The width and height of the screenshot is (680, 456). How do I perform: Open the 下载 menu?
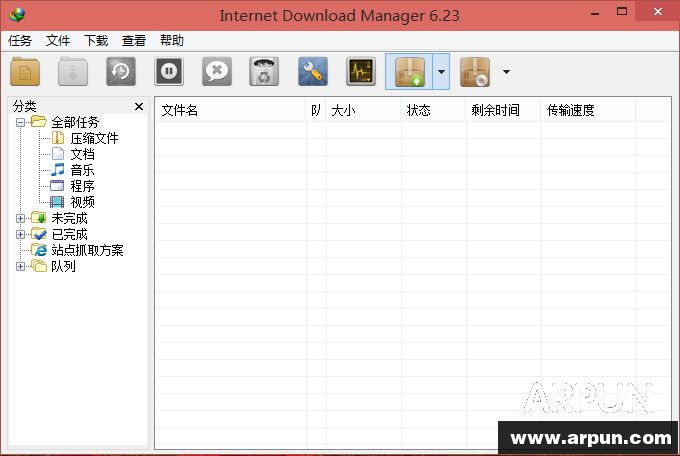[x=96, y=41]
